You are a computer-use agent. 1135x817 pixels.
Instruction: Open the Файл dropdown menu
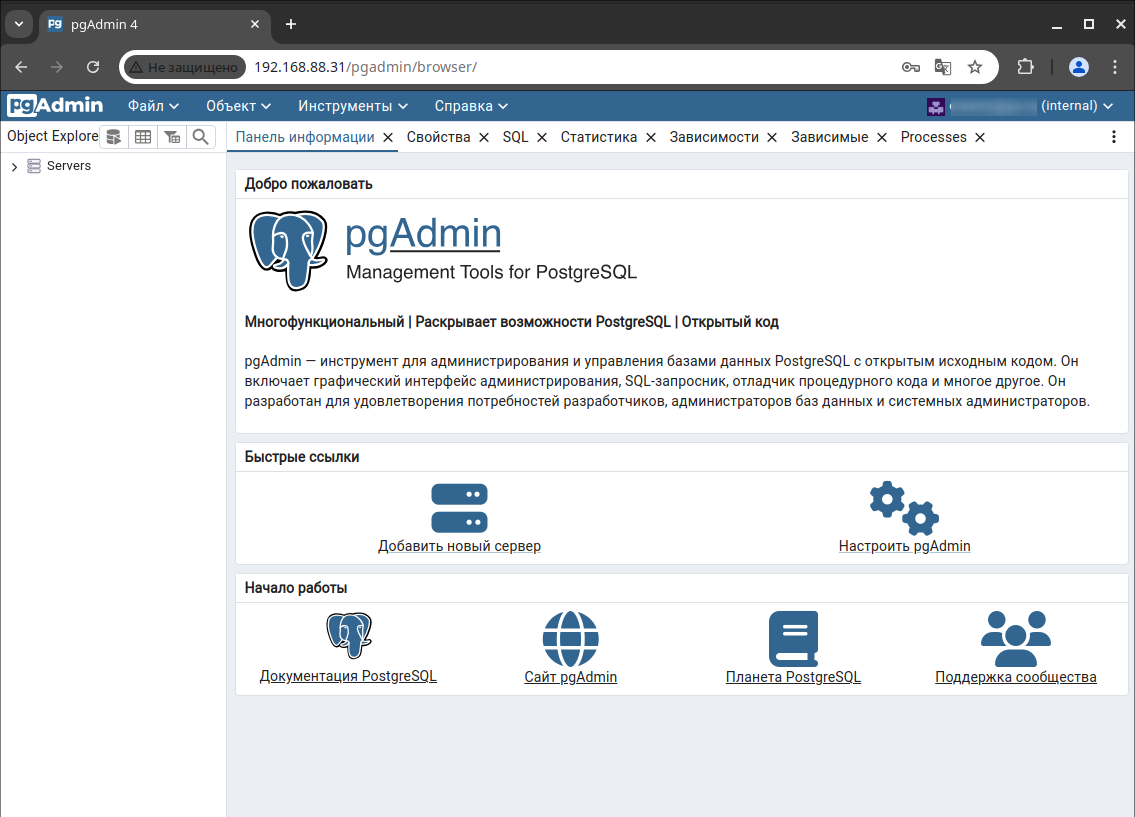[153, 106]
